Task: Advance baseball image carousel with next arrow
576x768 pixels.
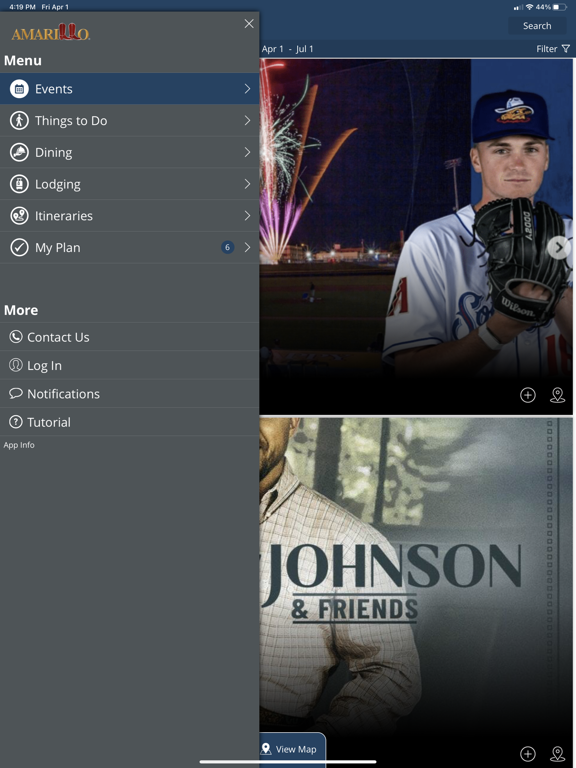Action: (x=559, y=248)
